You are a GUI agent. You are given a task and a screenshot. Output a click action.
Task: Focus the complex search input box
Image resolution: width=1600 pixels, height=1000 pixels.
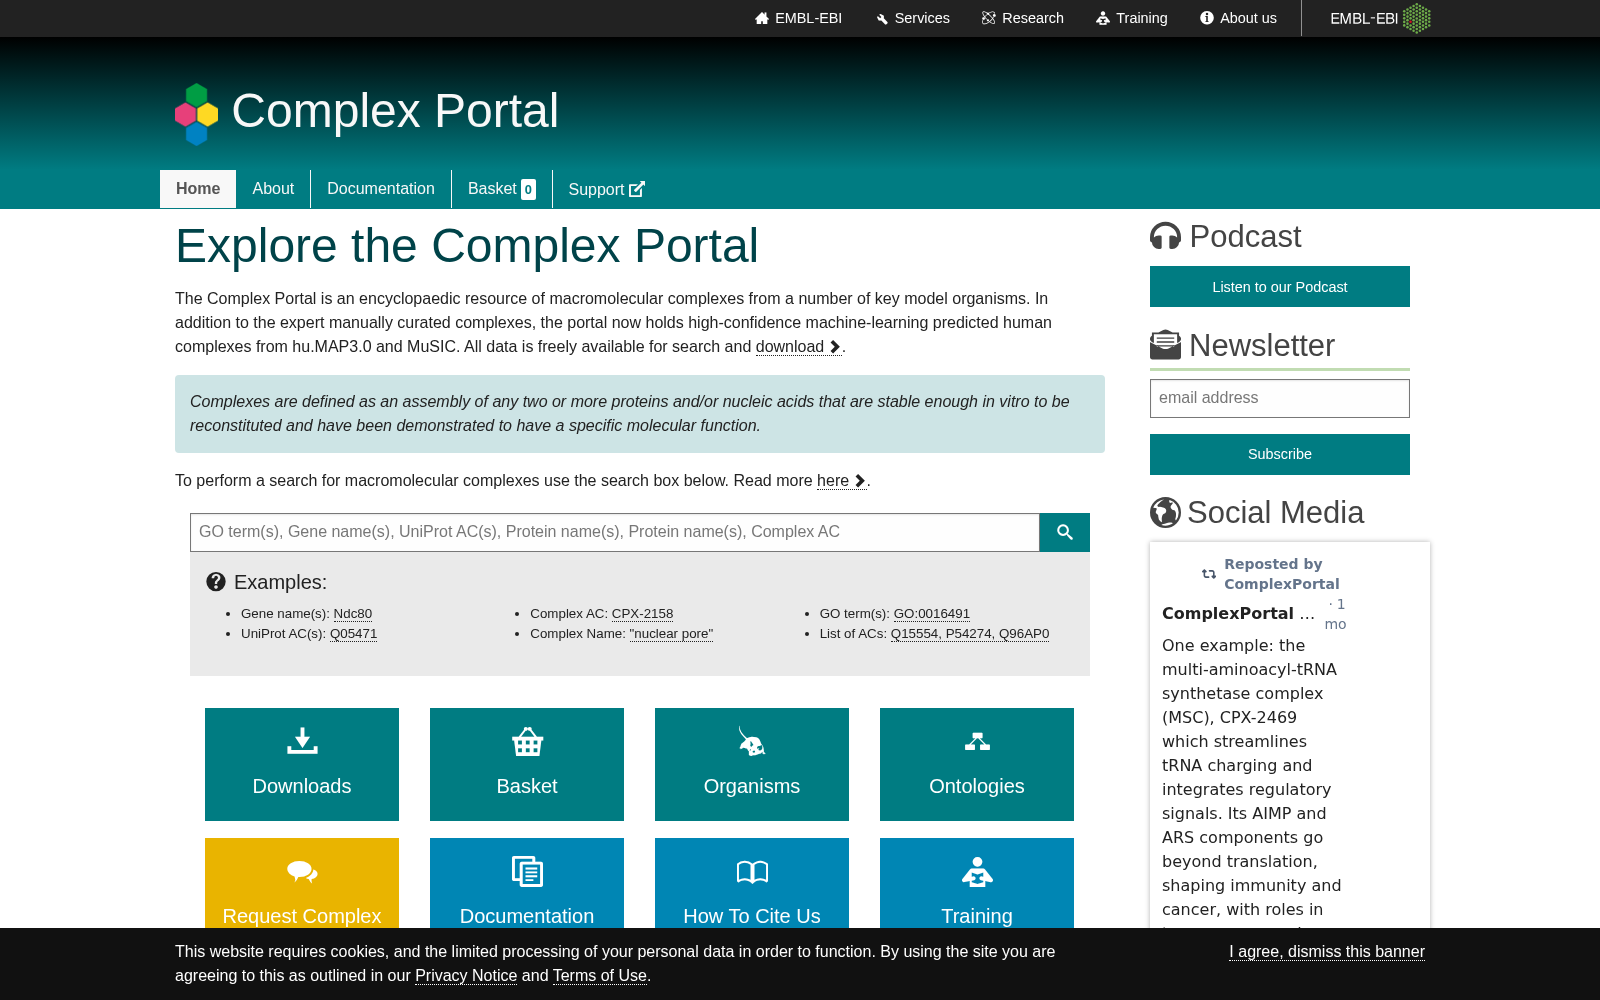615,532
